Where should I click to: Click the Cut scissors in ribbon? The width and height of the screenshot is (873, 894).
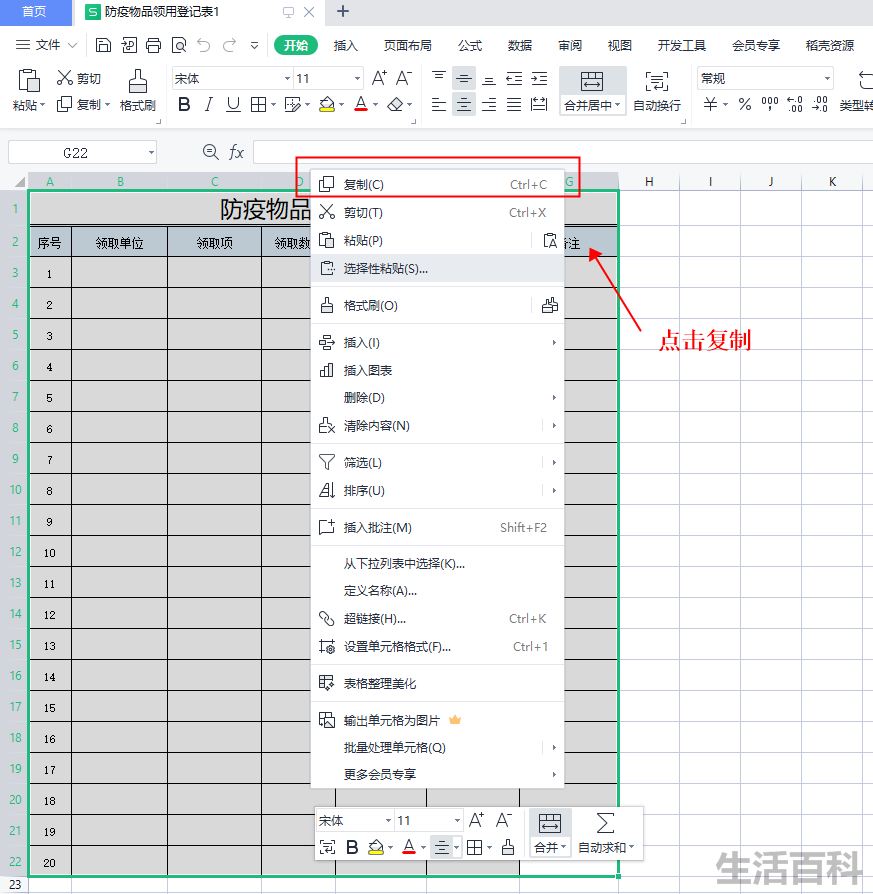(x=64, y=78)
